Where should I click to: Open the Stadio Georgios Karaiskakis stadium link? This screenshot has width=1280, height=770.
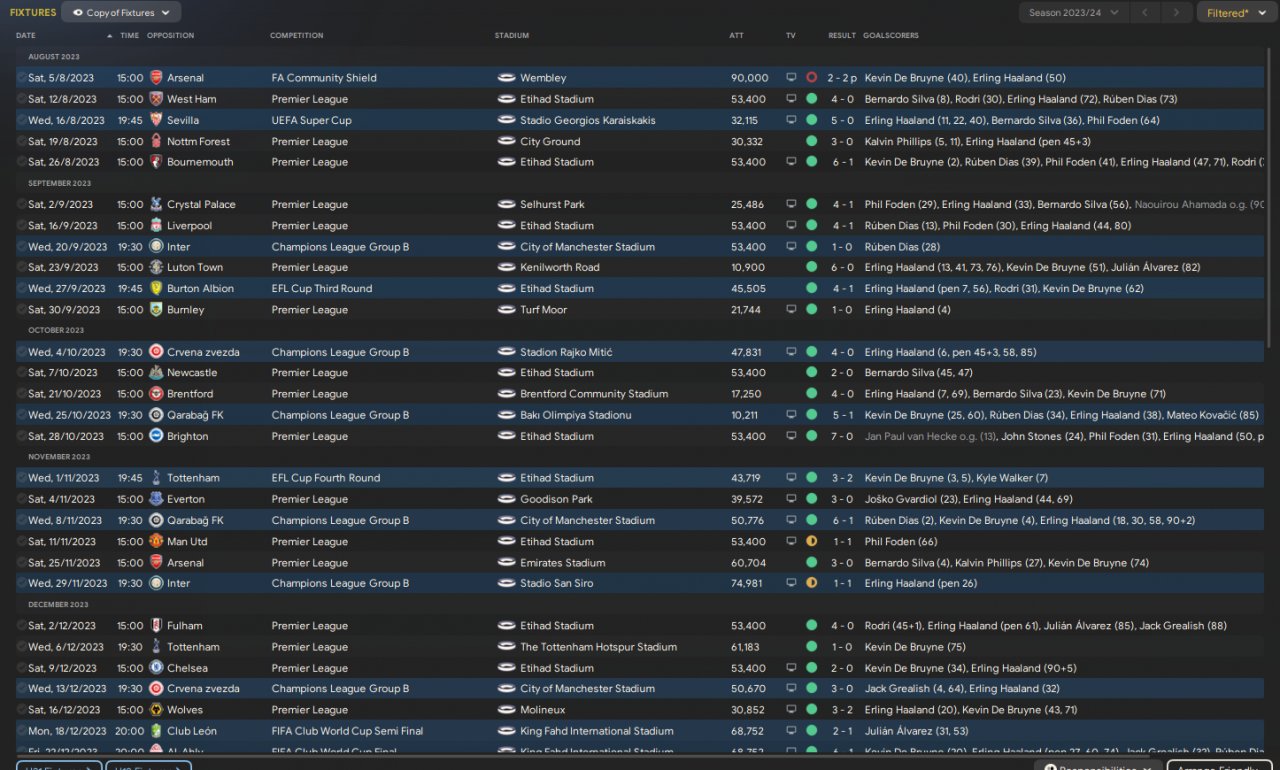(588, 120)
